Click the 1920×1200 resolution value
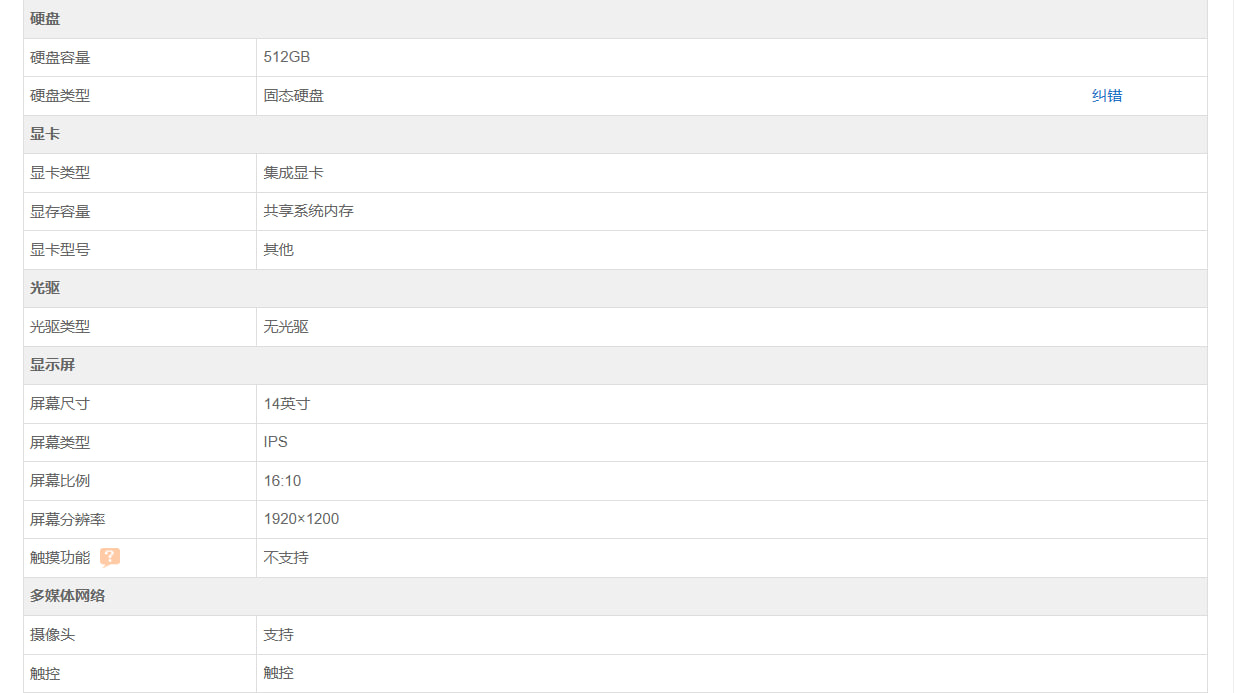Image resolution: width=1234 pixels, height=693 pixels. click(x=301, y=519)
